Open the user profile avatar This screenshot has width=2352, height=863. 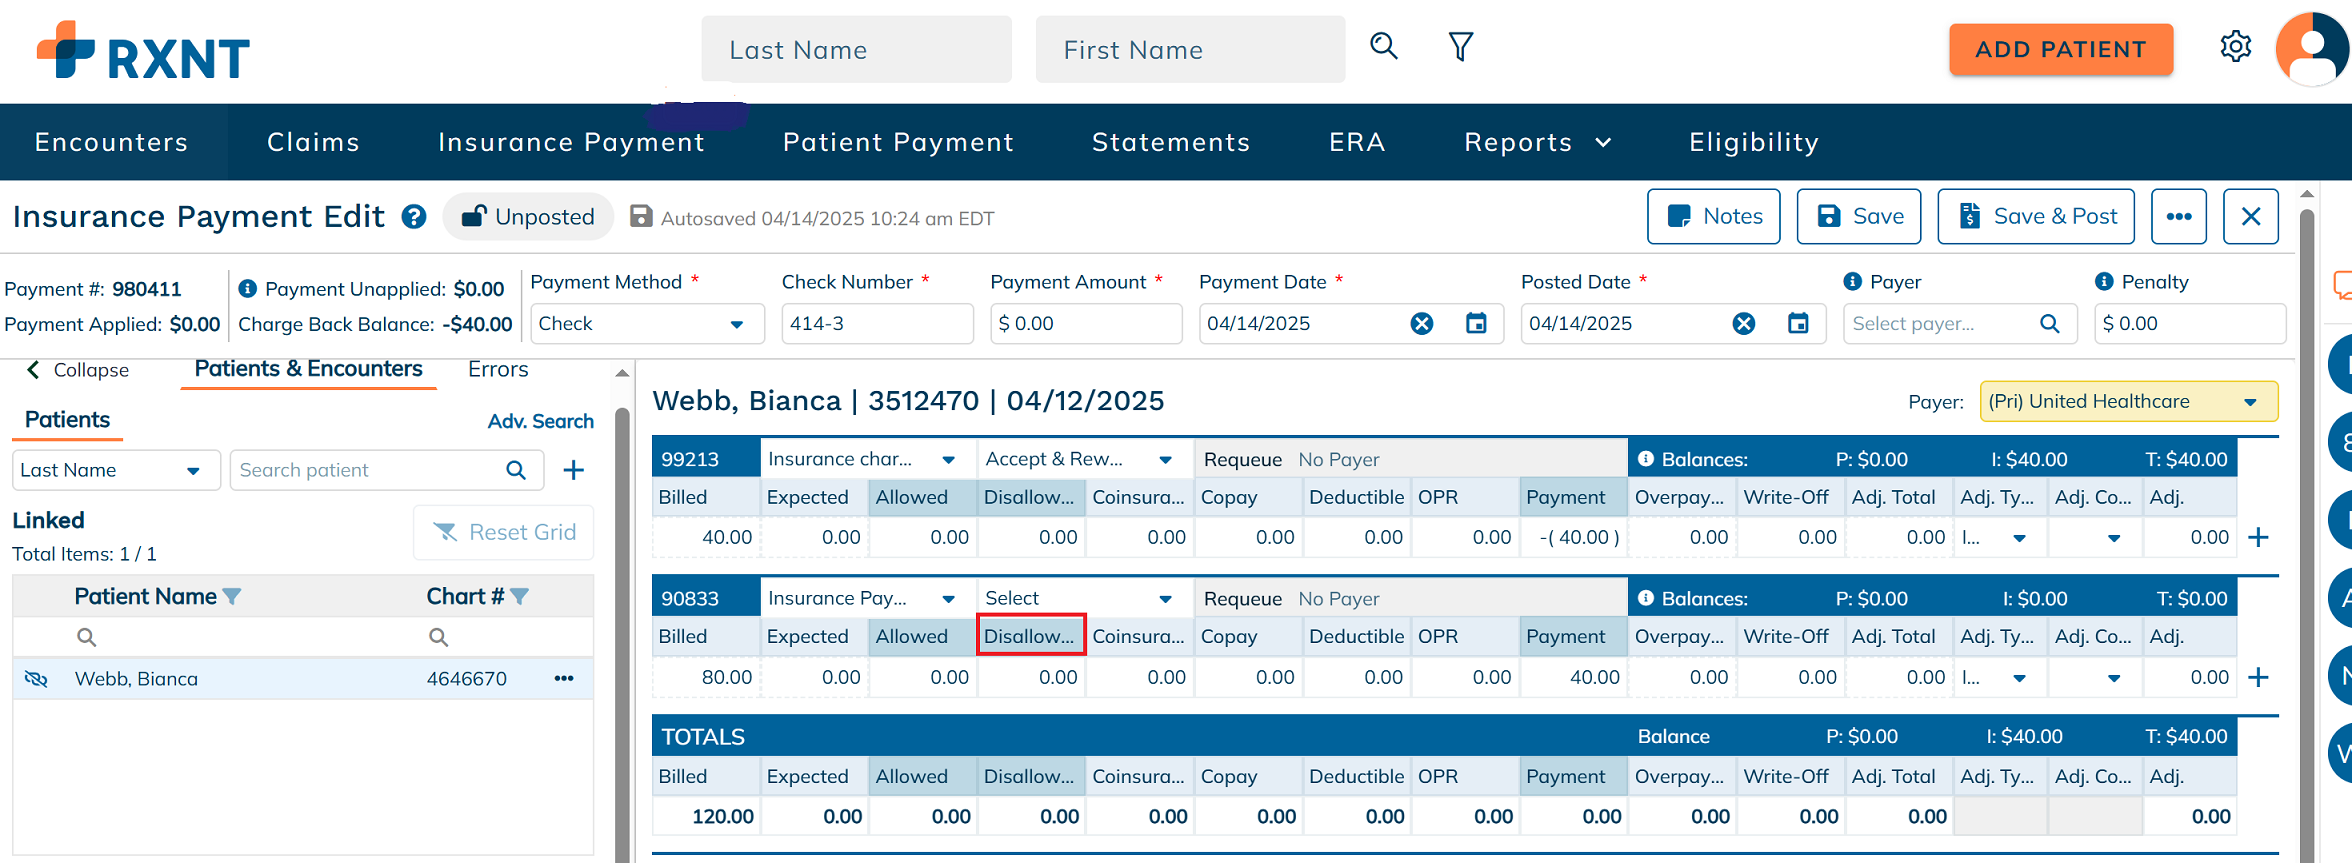pos(2312,50)
